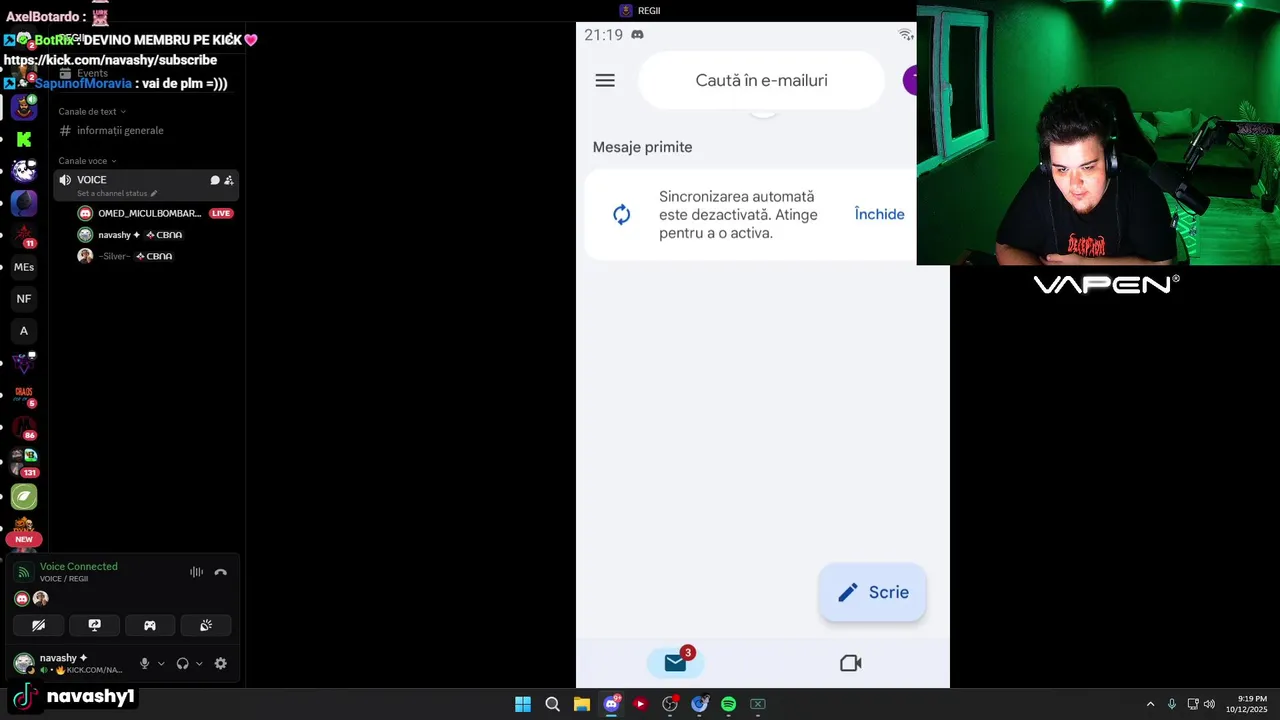
Task: Open the MEs server in Discord
Action: tap(24, 267)
